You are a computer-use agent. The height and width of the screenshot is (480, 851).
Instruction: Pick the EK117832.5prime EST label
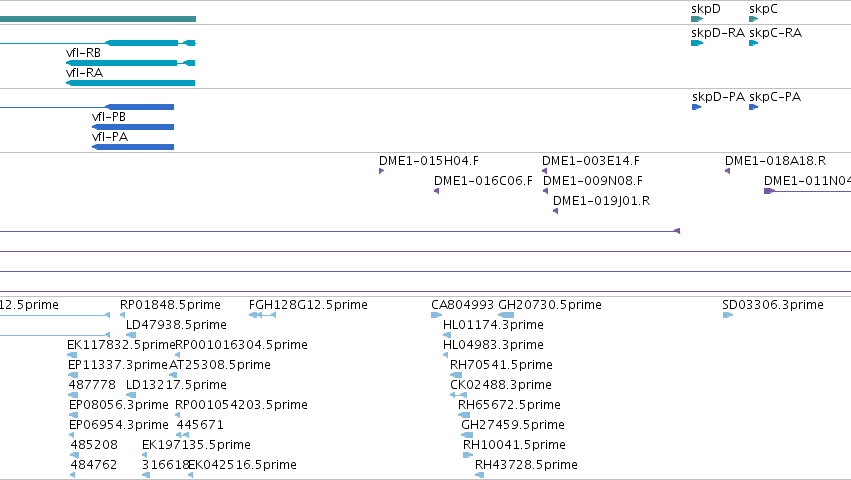tap(121, 345)
